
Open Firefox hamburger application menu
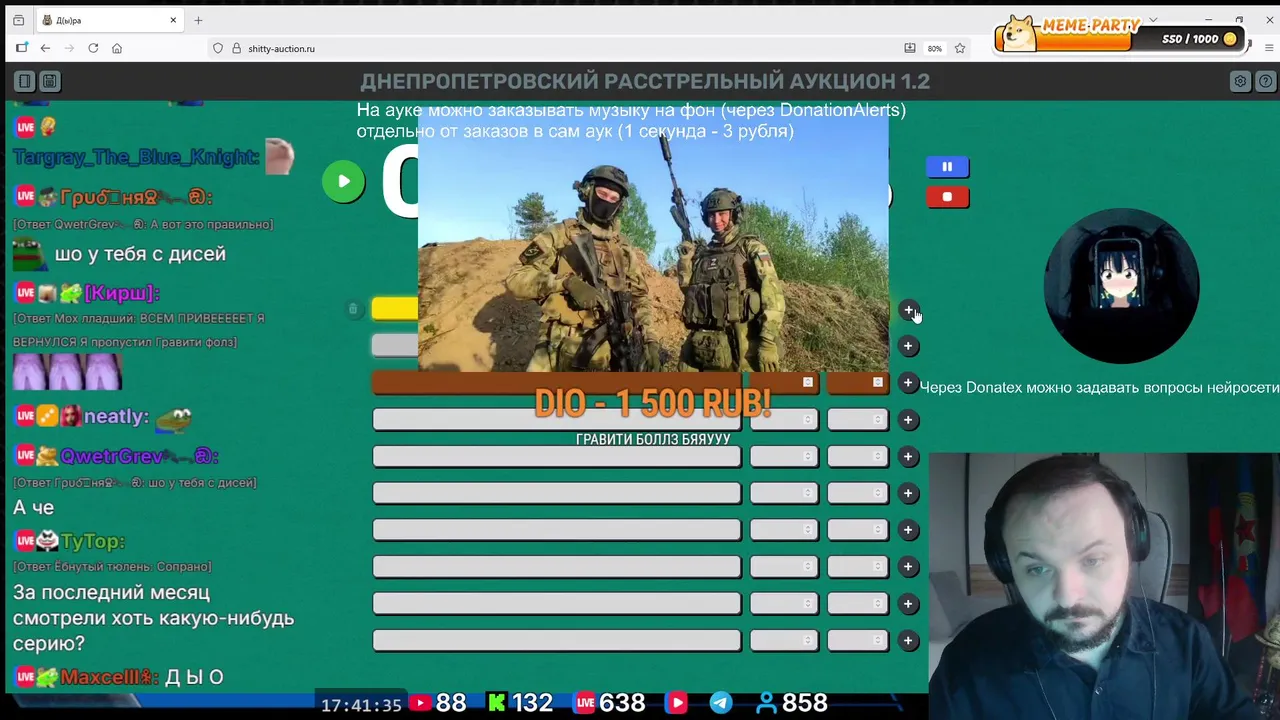(1268, 48)
